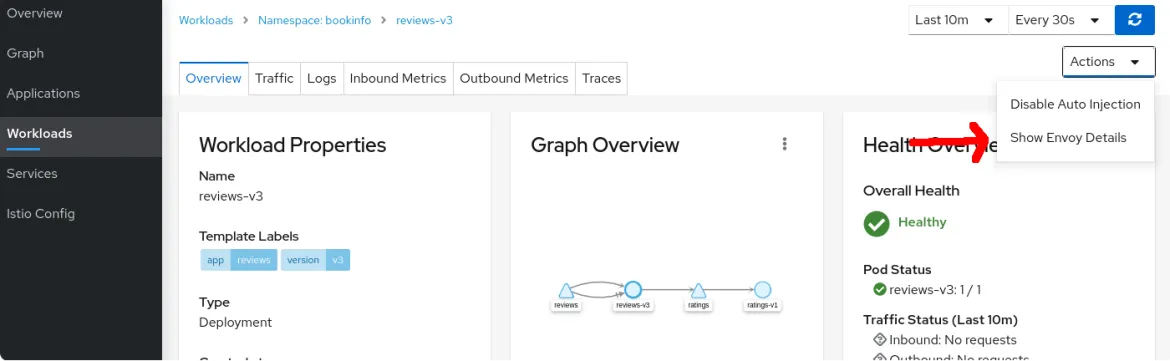Click the pod status check icon

[879, 289]
